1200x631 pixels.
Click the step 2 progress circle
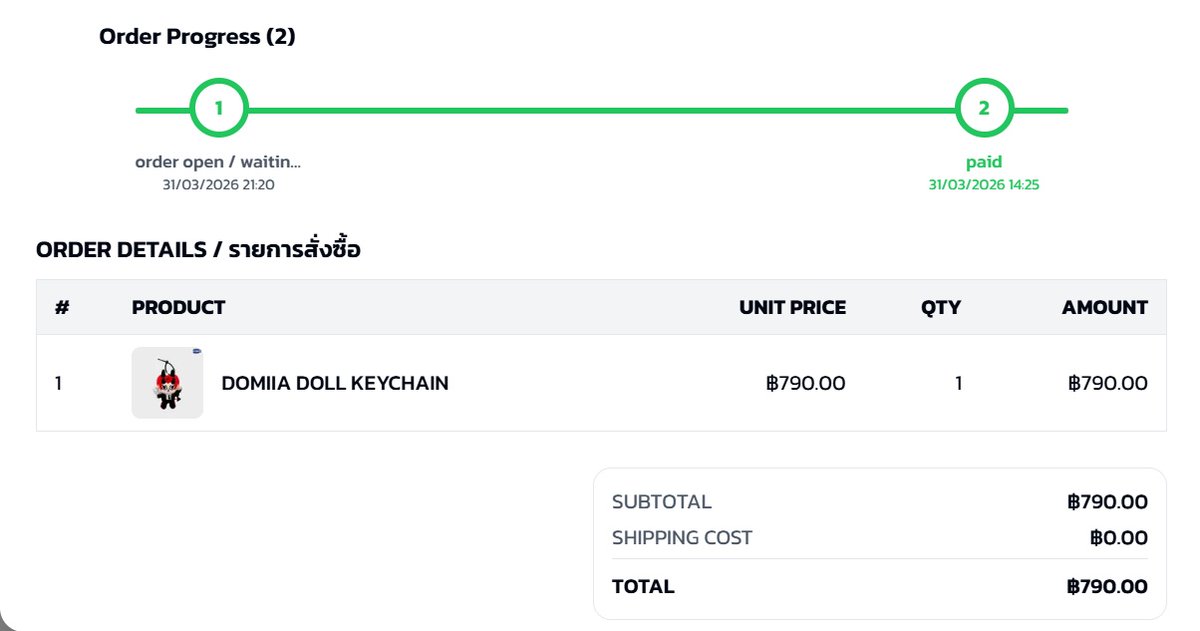click(984, 109)
